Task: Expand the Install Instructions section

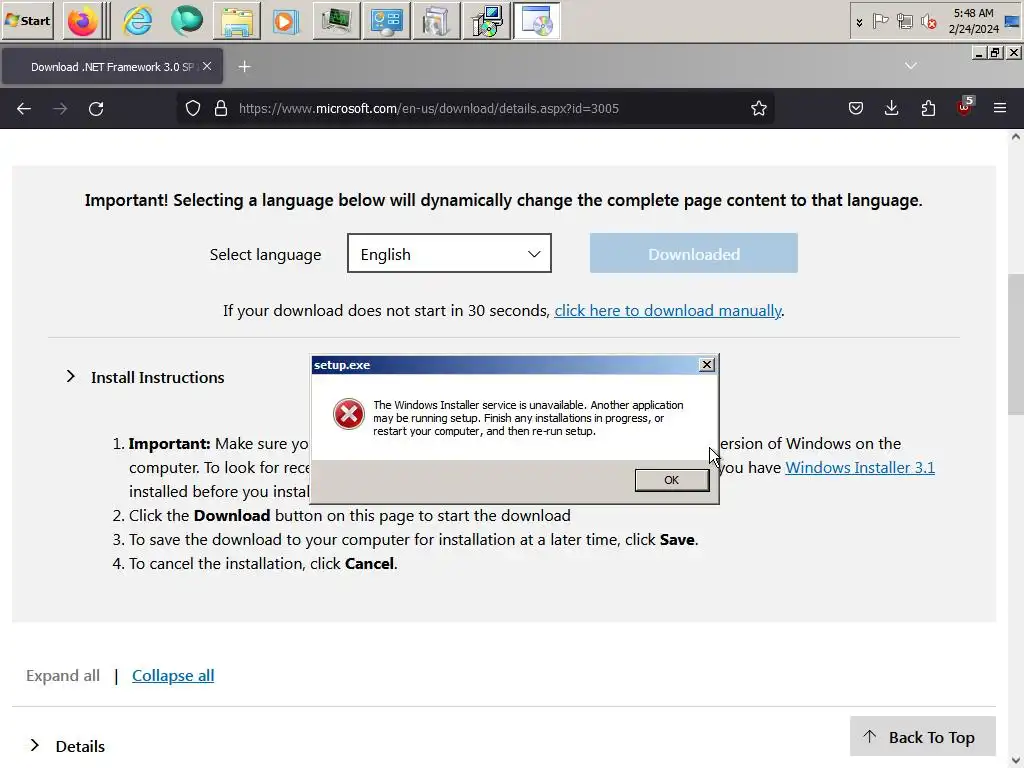Action: 145,377
